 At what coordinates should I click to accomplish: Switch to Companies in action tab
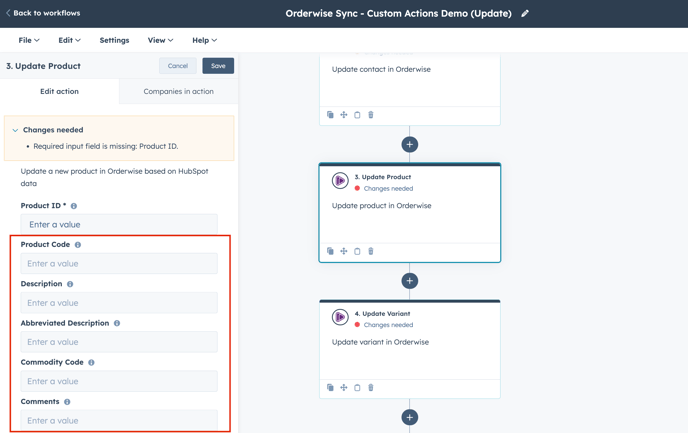coord(179,91)
